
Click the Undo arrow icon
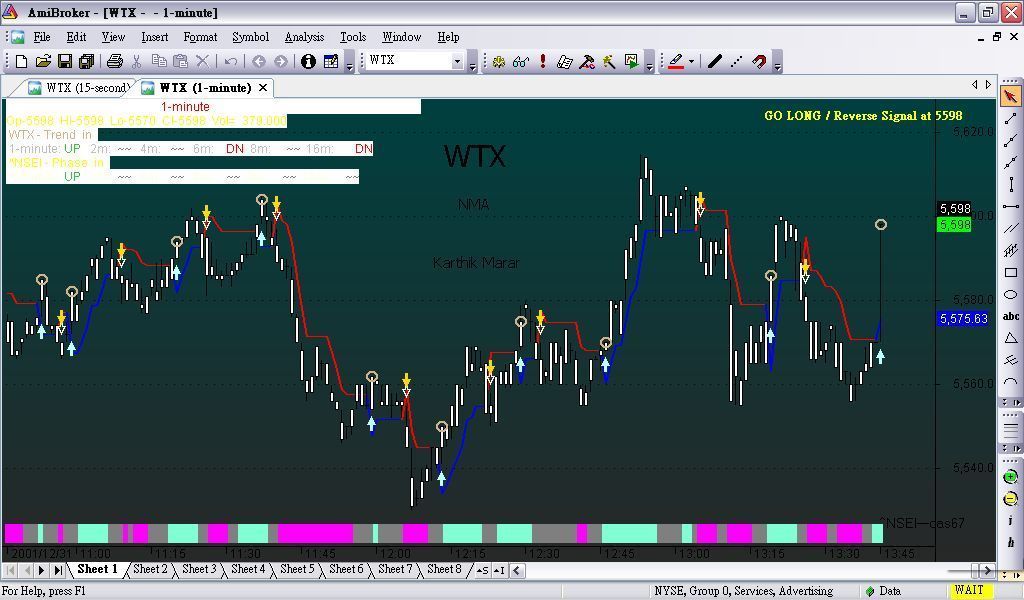pos(231,61)
